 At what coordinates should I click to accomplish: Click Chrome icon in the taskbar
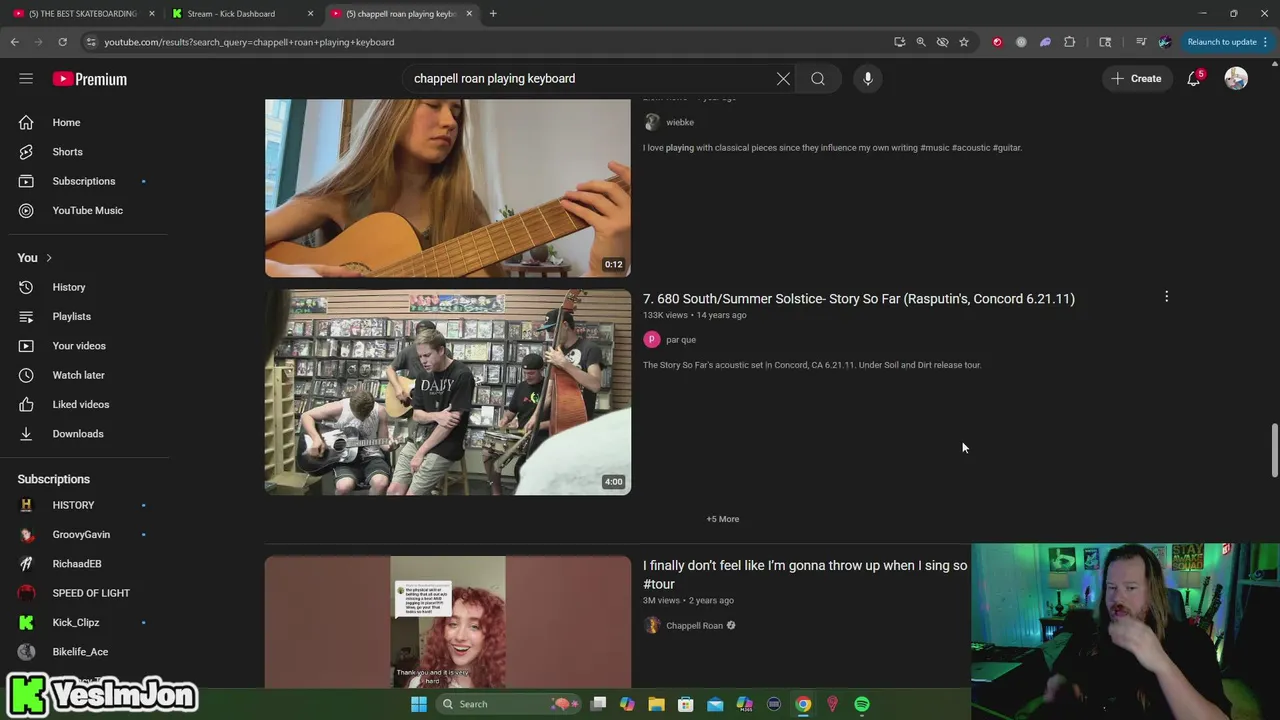(x=803, y=704)
